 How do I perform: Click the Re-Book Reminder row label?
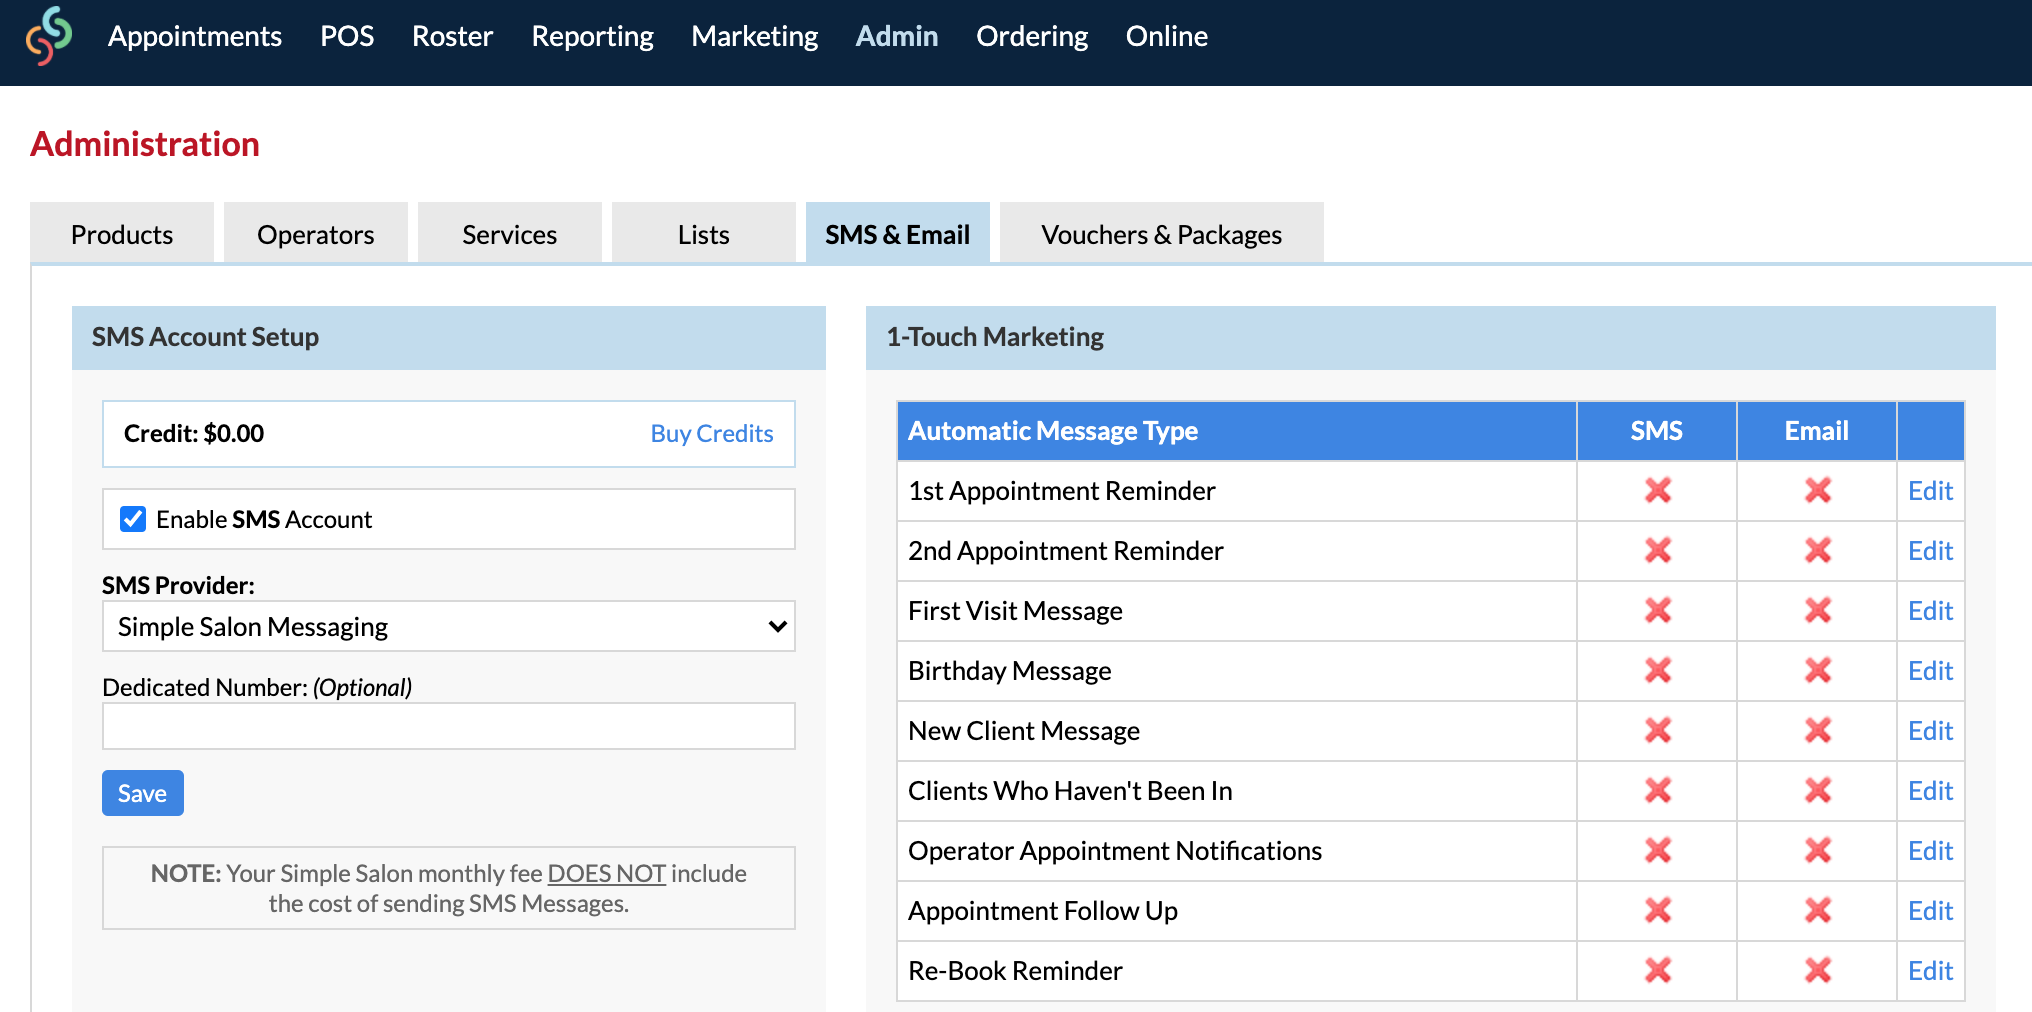pos(1015,970)
